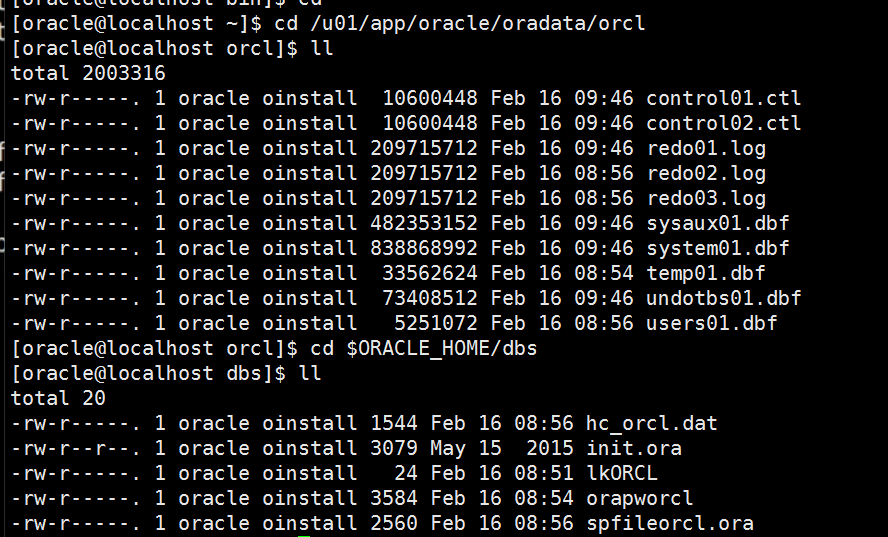Click the time 08:54 in temp01.dbf row
Image resolution: width=888 pixels, height=537 pixels.
click(604, 273)
